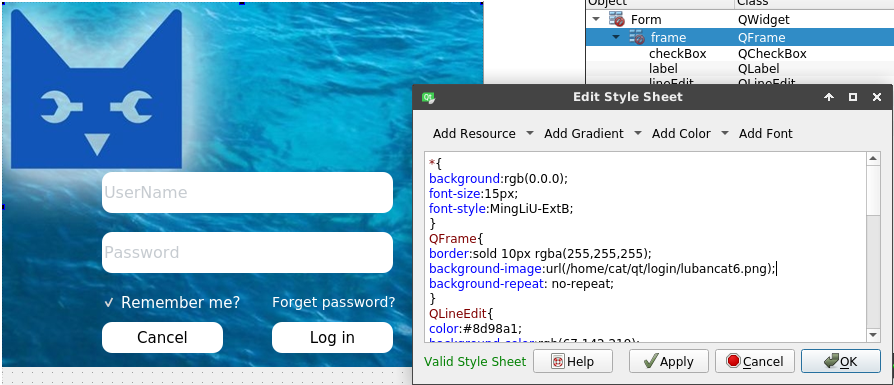Open the Add Resource dropdown arrow
894x385 pixels.
point(530,133)
